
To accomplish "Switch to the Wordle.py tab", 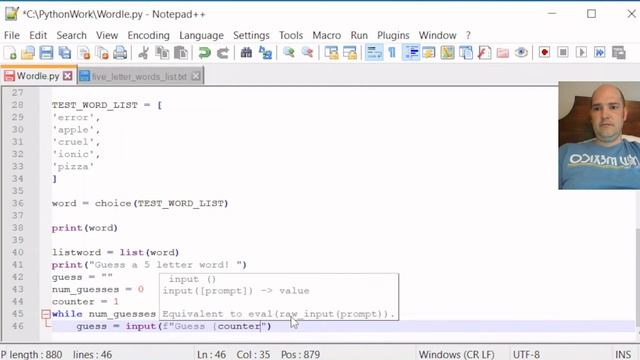I will [38, 76].
